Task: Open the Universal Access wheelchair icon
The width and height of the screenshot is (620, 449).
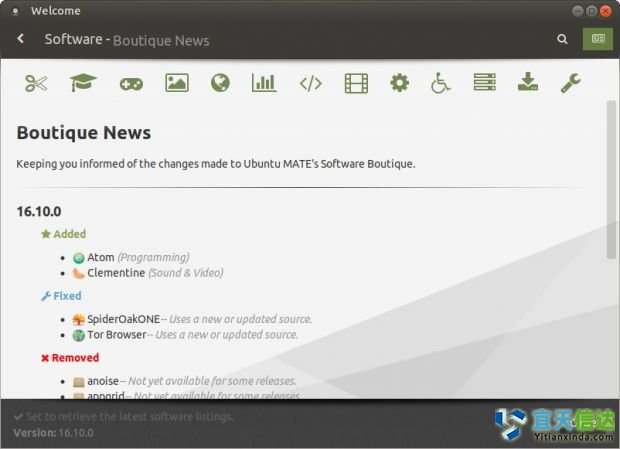Action: tap(441, 84)
